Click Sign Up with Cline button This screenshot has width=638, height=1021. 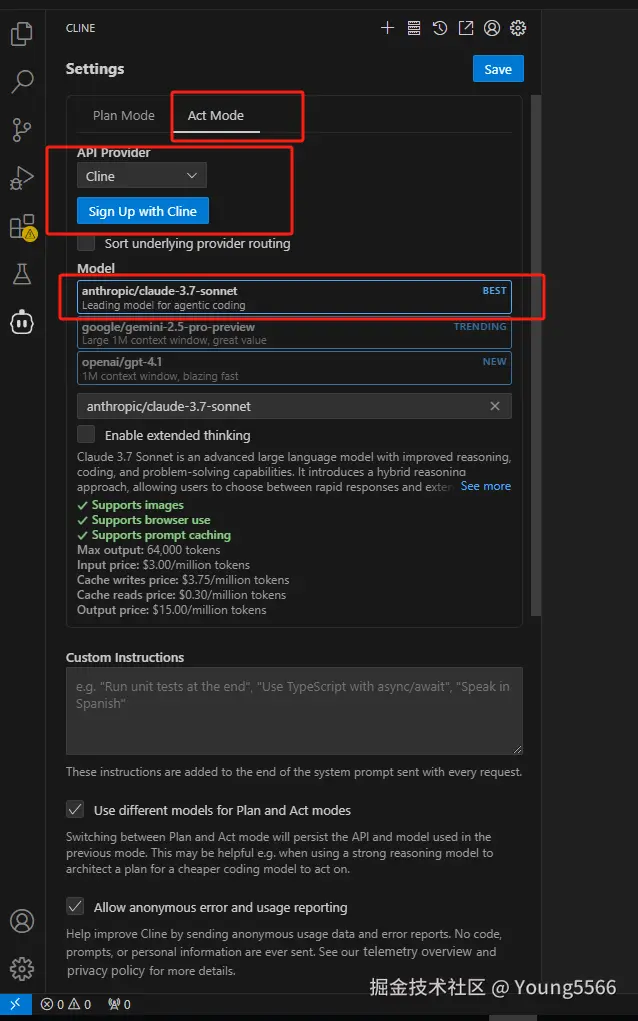coord(143,211)
